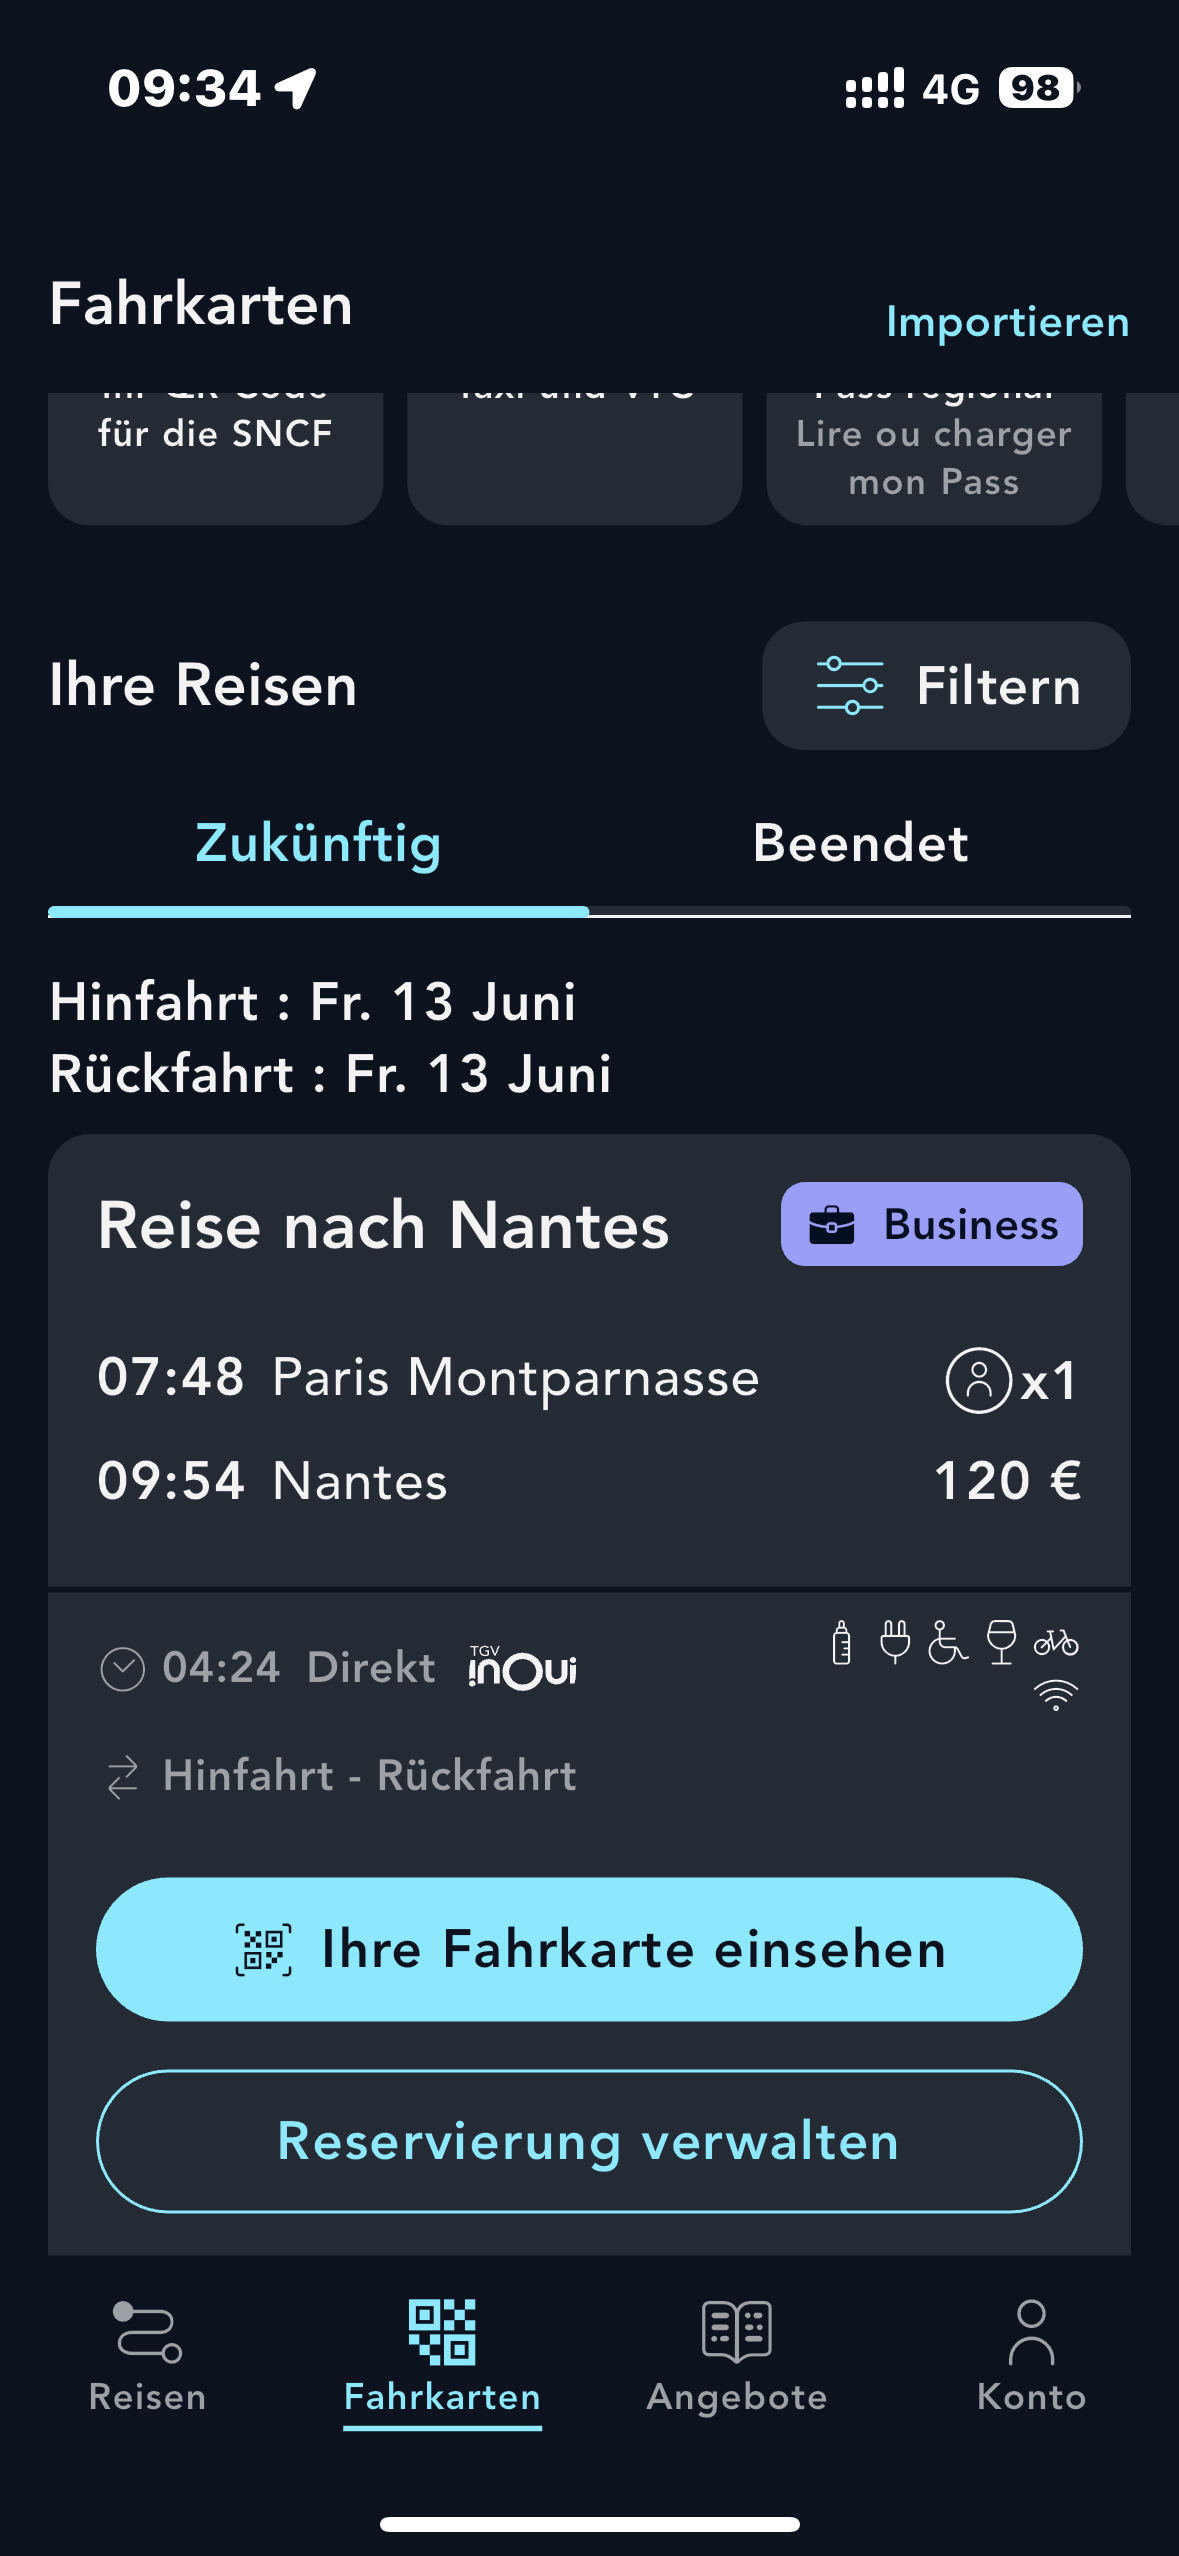Tap the bicycle amenity icon

[x=1055, y=1642]
